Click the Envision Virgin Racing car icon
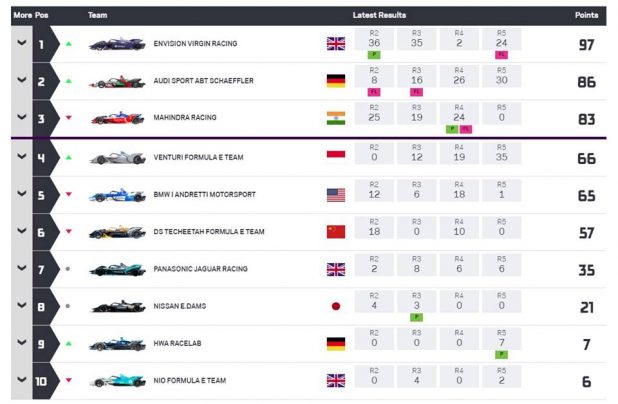 116,44
